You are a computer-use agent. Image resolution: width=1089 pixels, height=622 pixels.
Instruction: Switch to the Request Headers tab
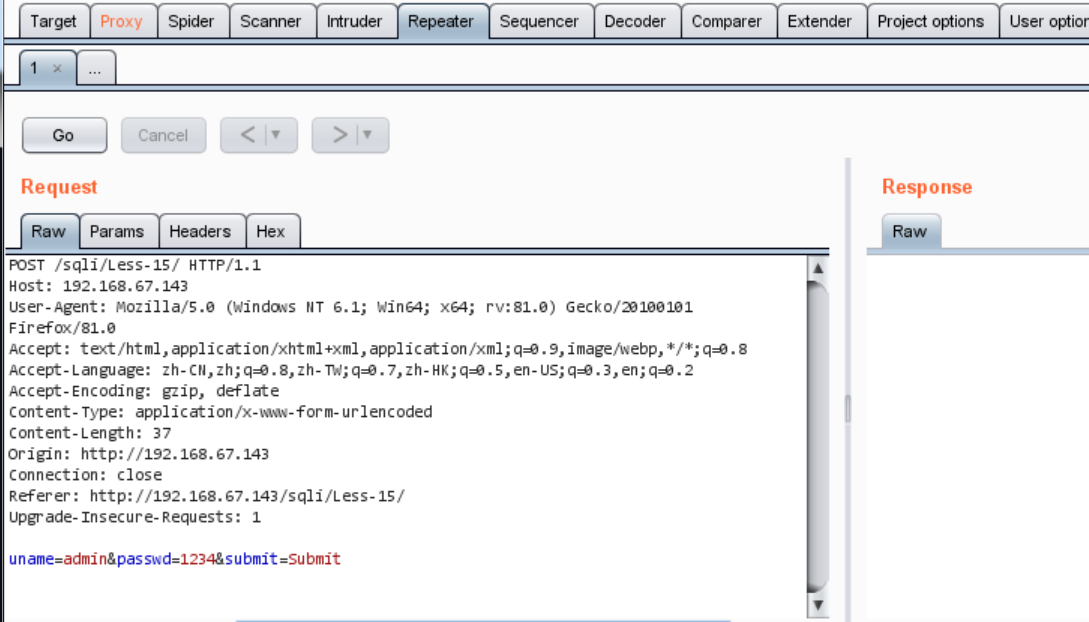coord(201,232)
